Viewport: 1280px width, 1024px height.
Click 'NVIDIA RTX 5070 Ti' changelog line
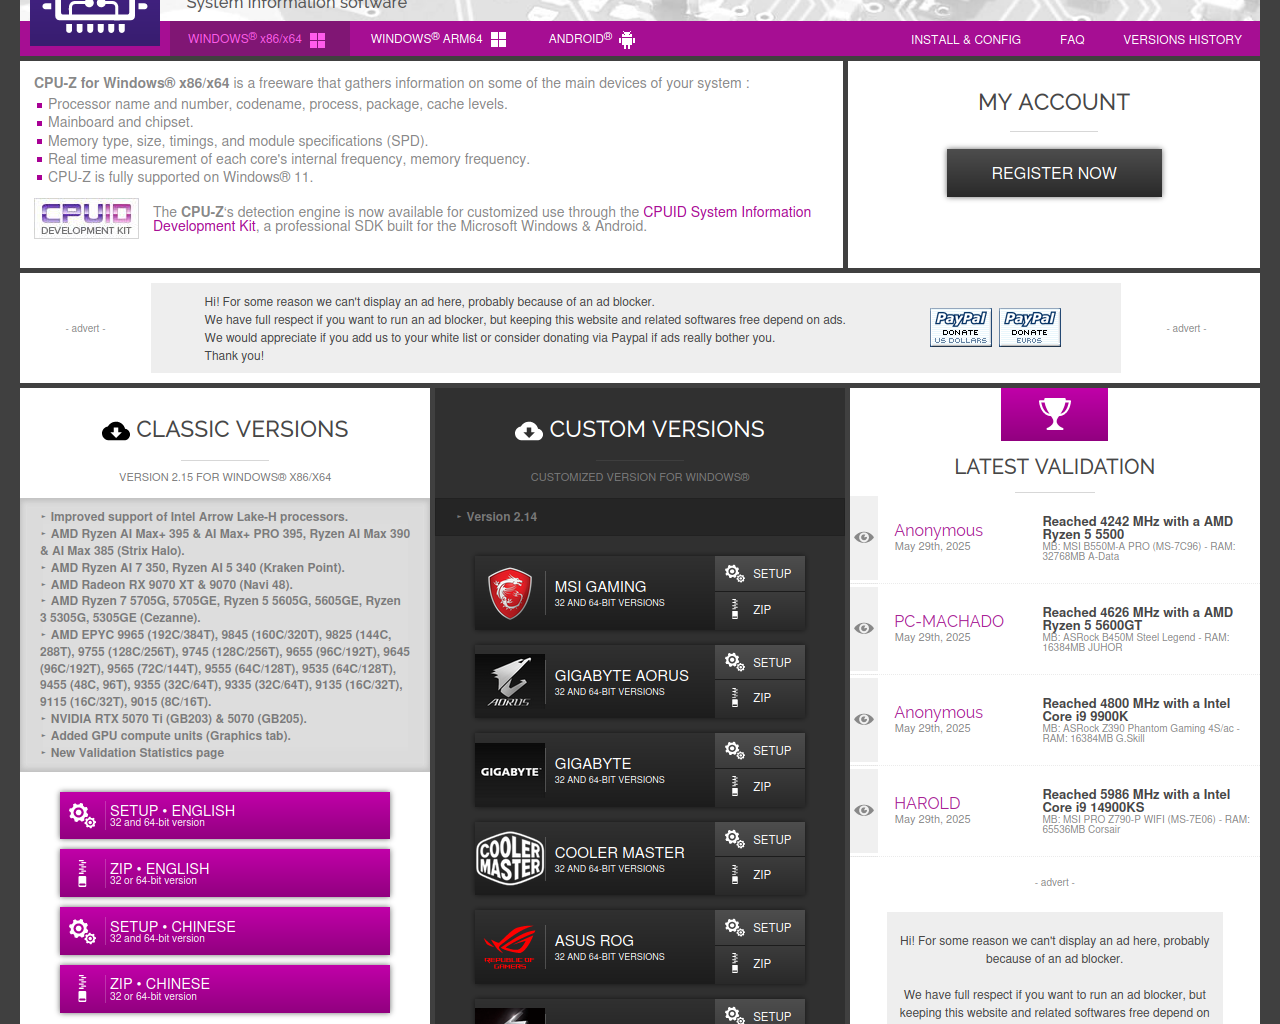(178, 719)
